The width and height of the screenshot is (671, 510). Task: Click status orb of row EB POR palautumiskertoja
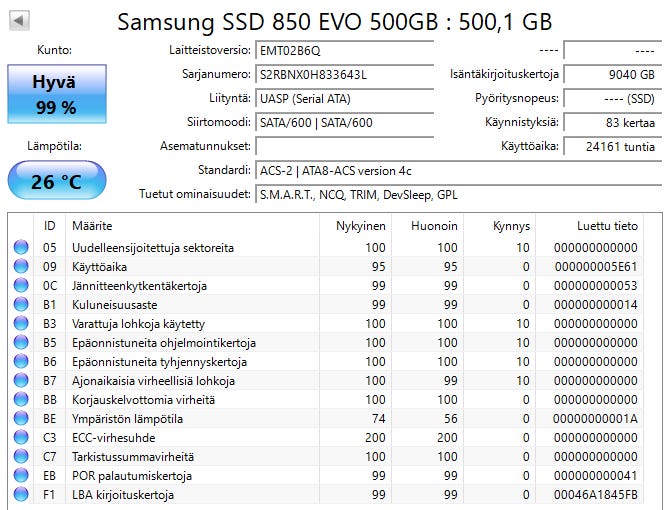[x=21, y=475]
